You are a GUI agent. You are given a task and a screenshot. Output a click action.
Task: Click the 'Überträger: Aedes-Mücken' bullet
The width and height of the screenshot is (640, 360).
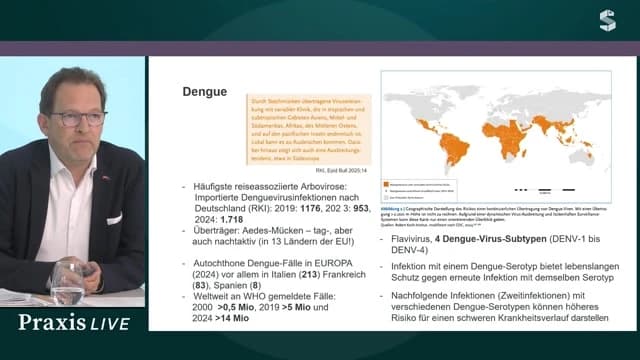(x=273, y=231)
